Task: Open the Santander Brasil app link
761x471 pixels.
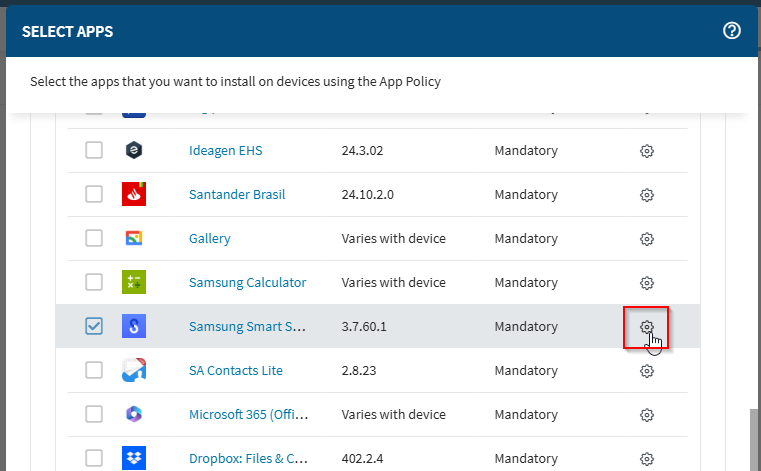Action: click(x=237, y=194)
